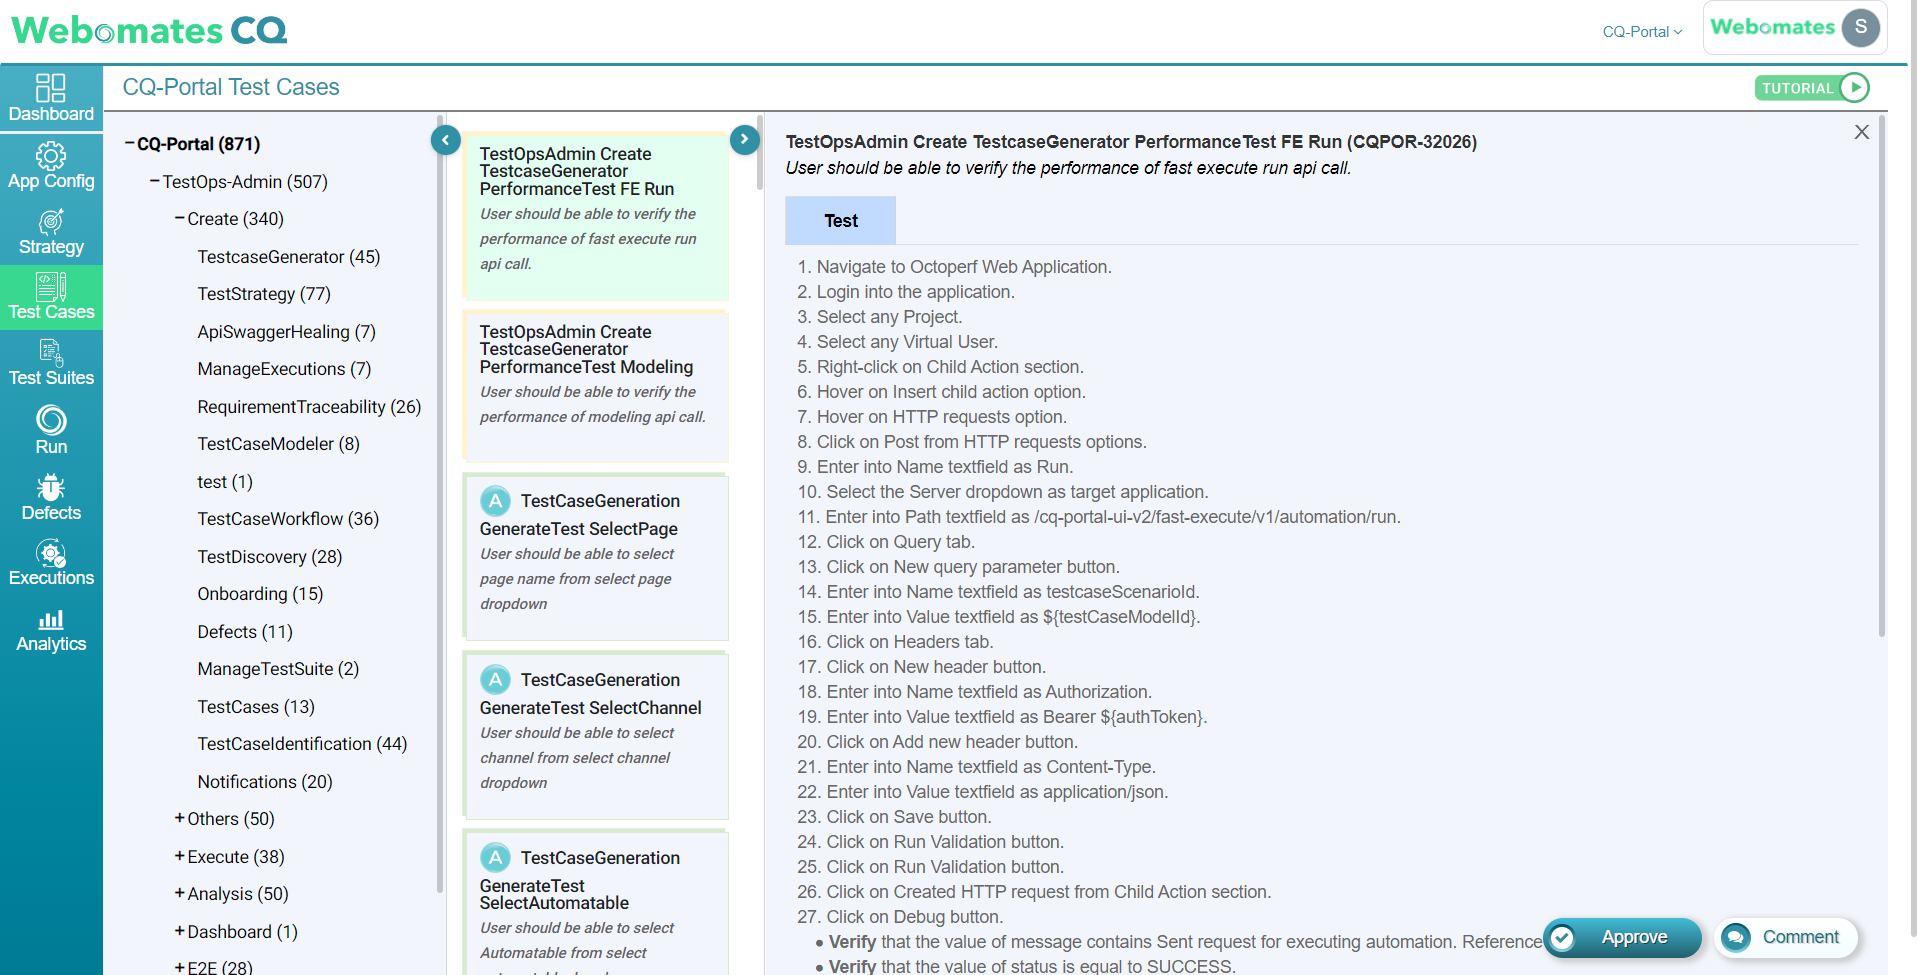Select Notifications (20) folder
The width and height of the screenshot is (1918, 975).
point(265,782)
